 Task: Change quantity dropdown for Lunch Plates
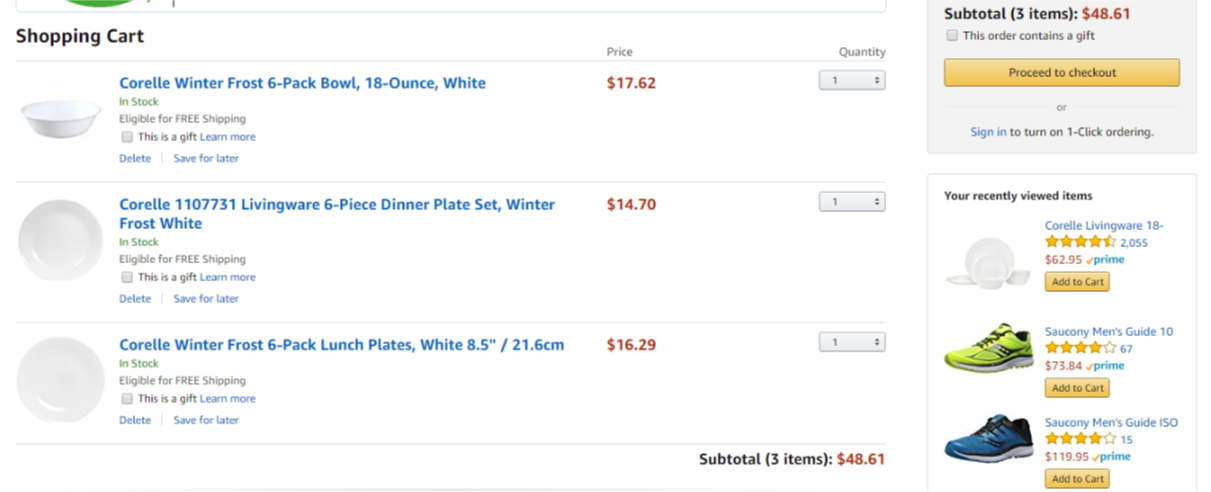coord(851,343)
